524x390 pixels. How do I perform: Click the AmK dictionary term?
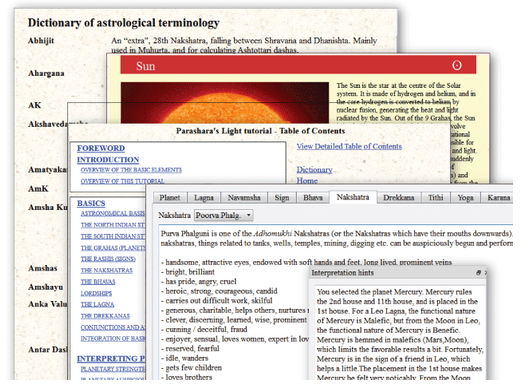tap(38, 189)
